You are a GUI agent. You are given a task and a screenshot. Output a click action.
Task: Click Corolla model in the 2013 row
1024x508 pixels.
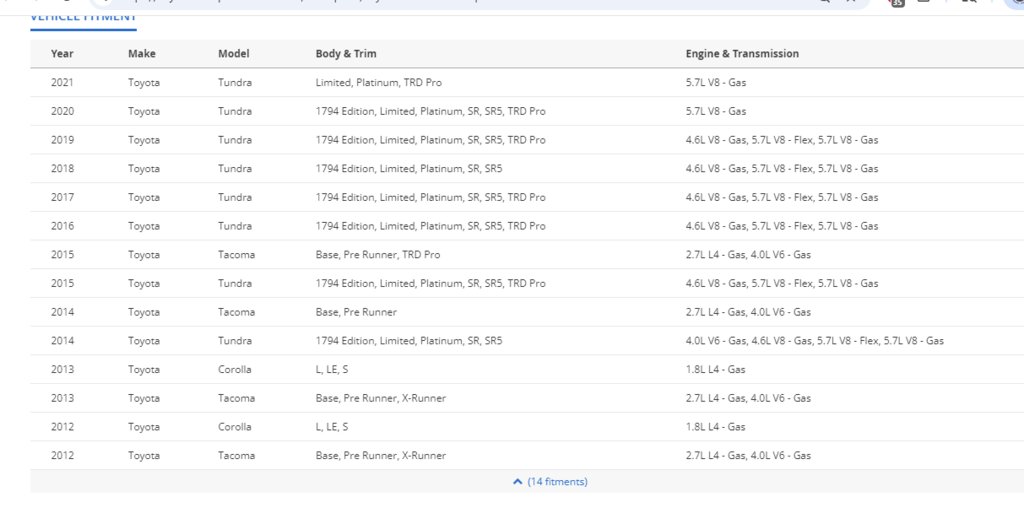click(234, 370)
